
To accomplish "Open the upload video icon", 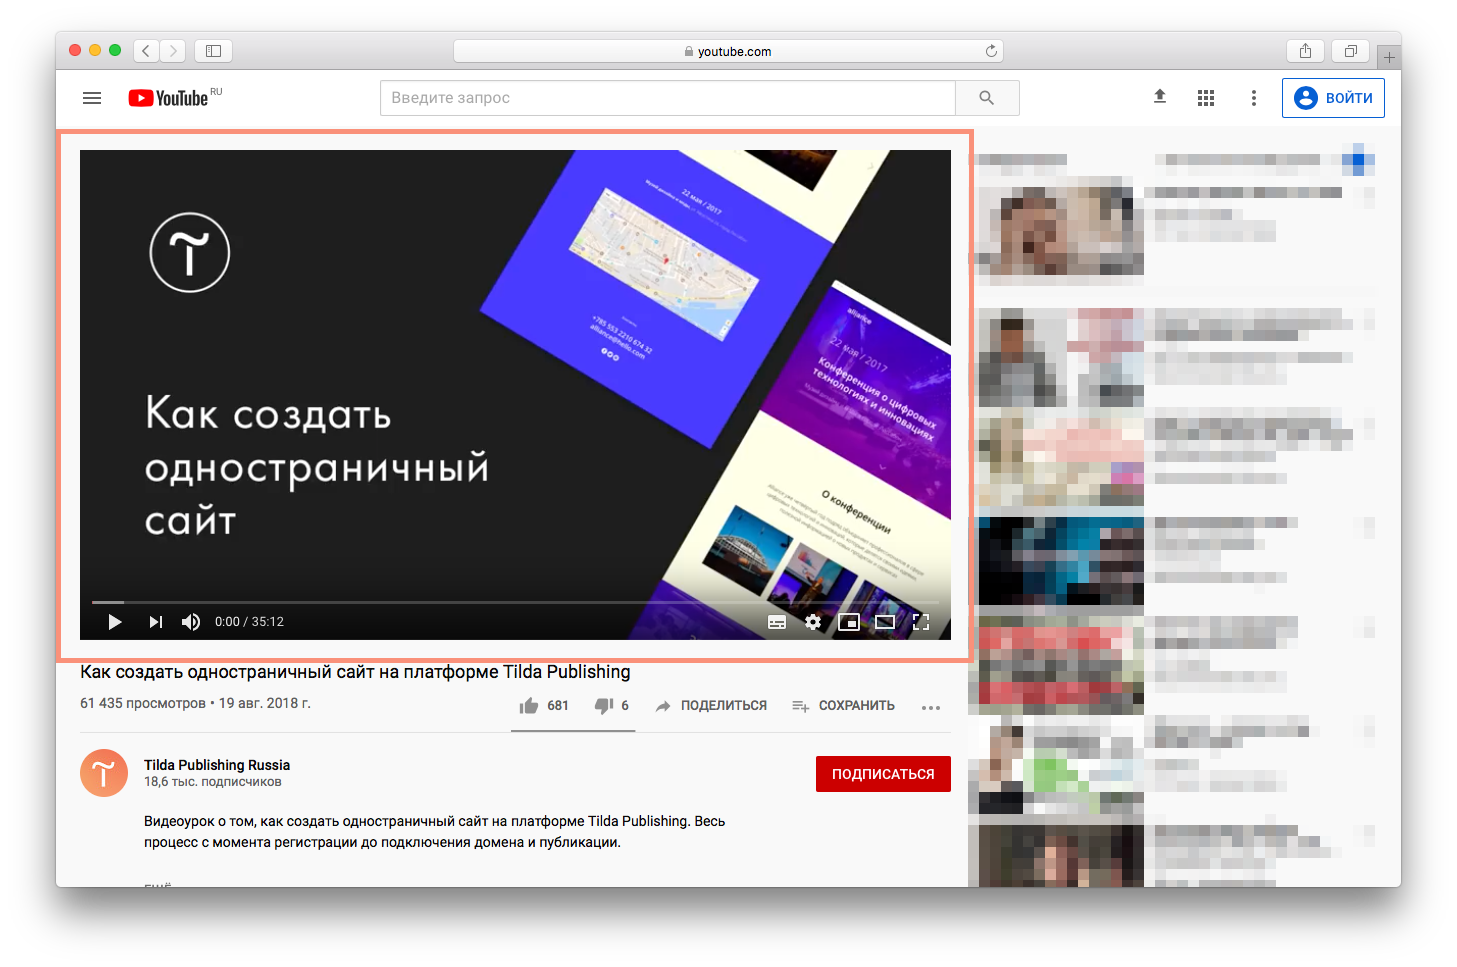I will 1160,97.
